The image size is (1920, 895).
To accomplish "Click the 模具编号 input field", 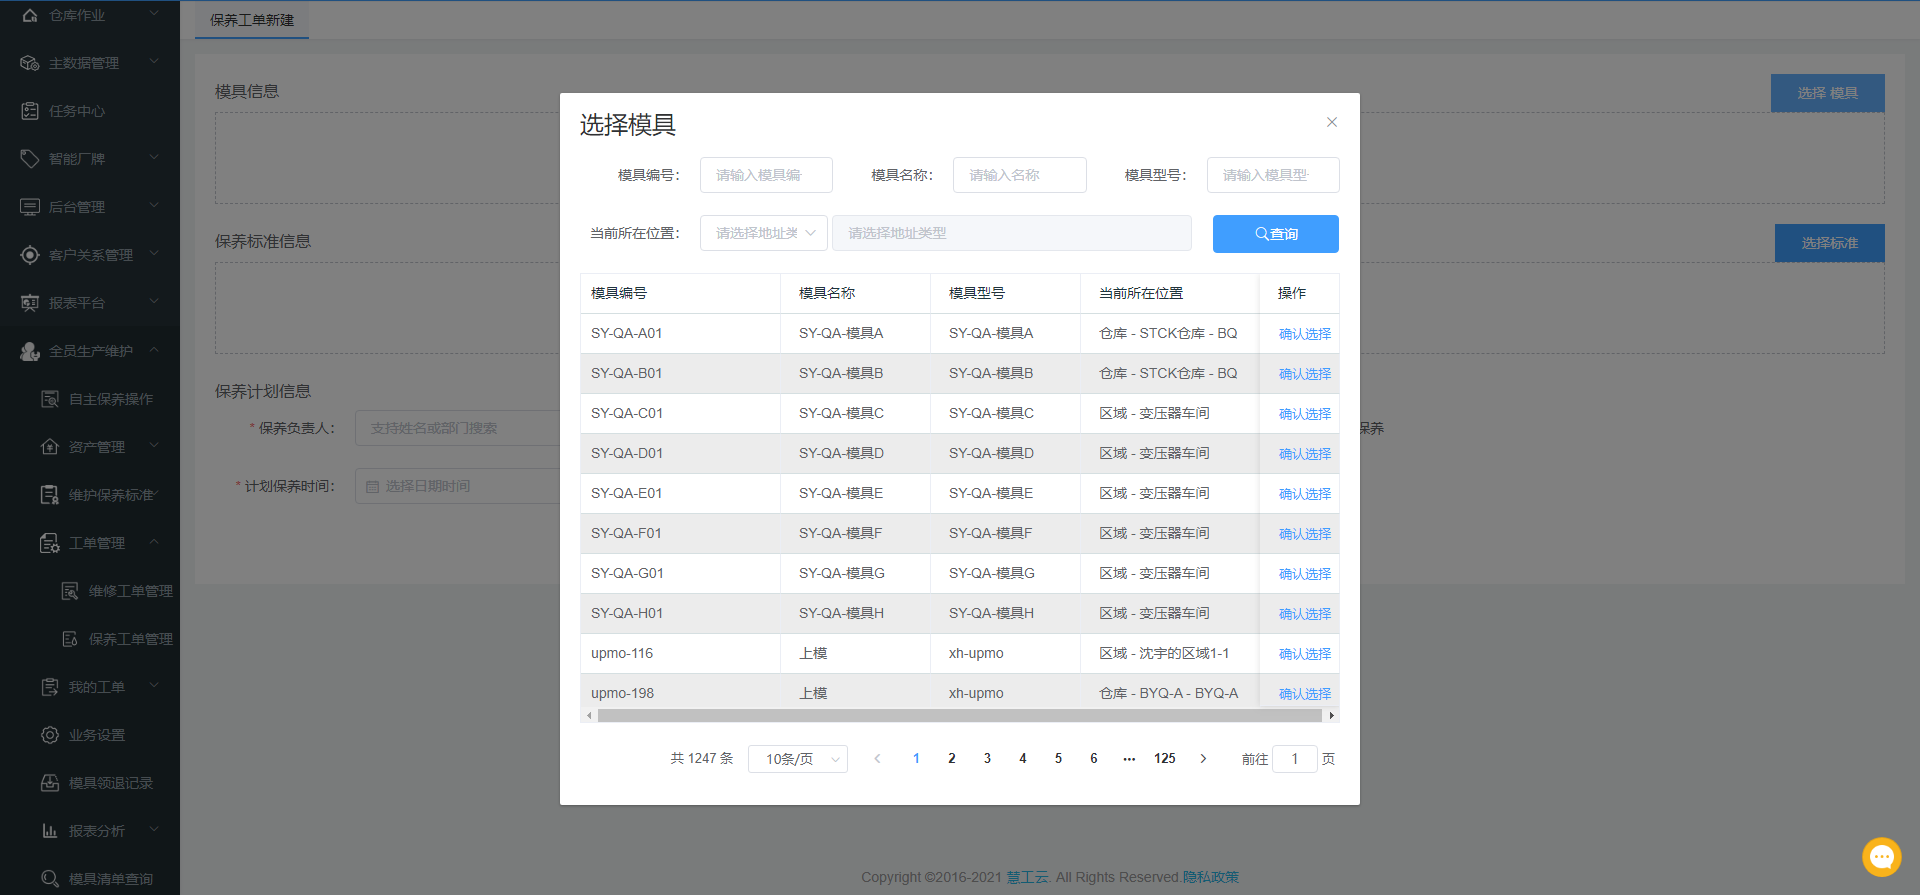I will [x=766, y=175].
